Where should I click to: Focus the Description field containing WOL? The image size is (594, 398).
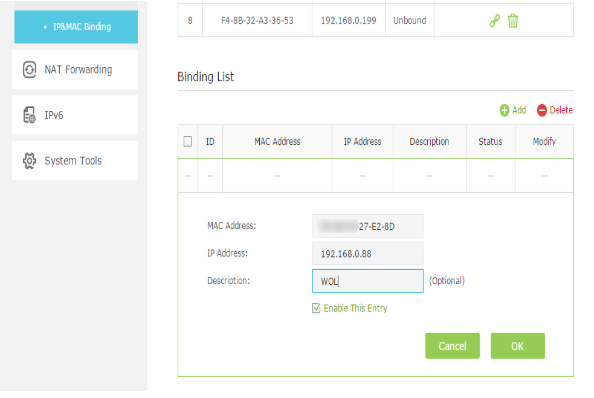[368, 281]
